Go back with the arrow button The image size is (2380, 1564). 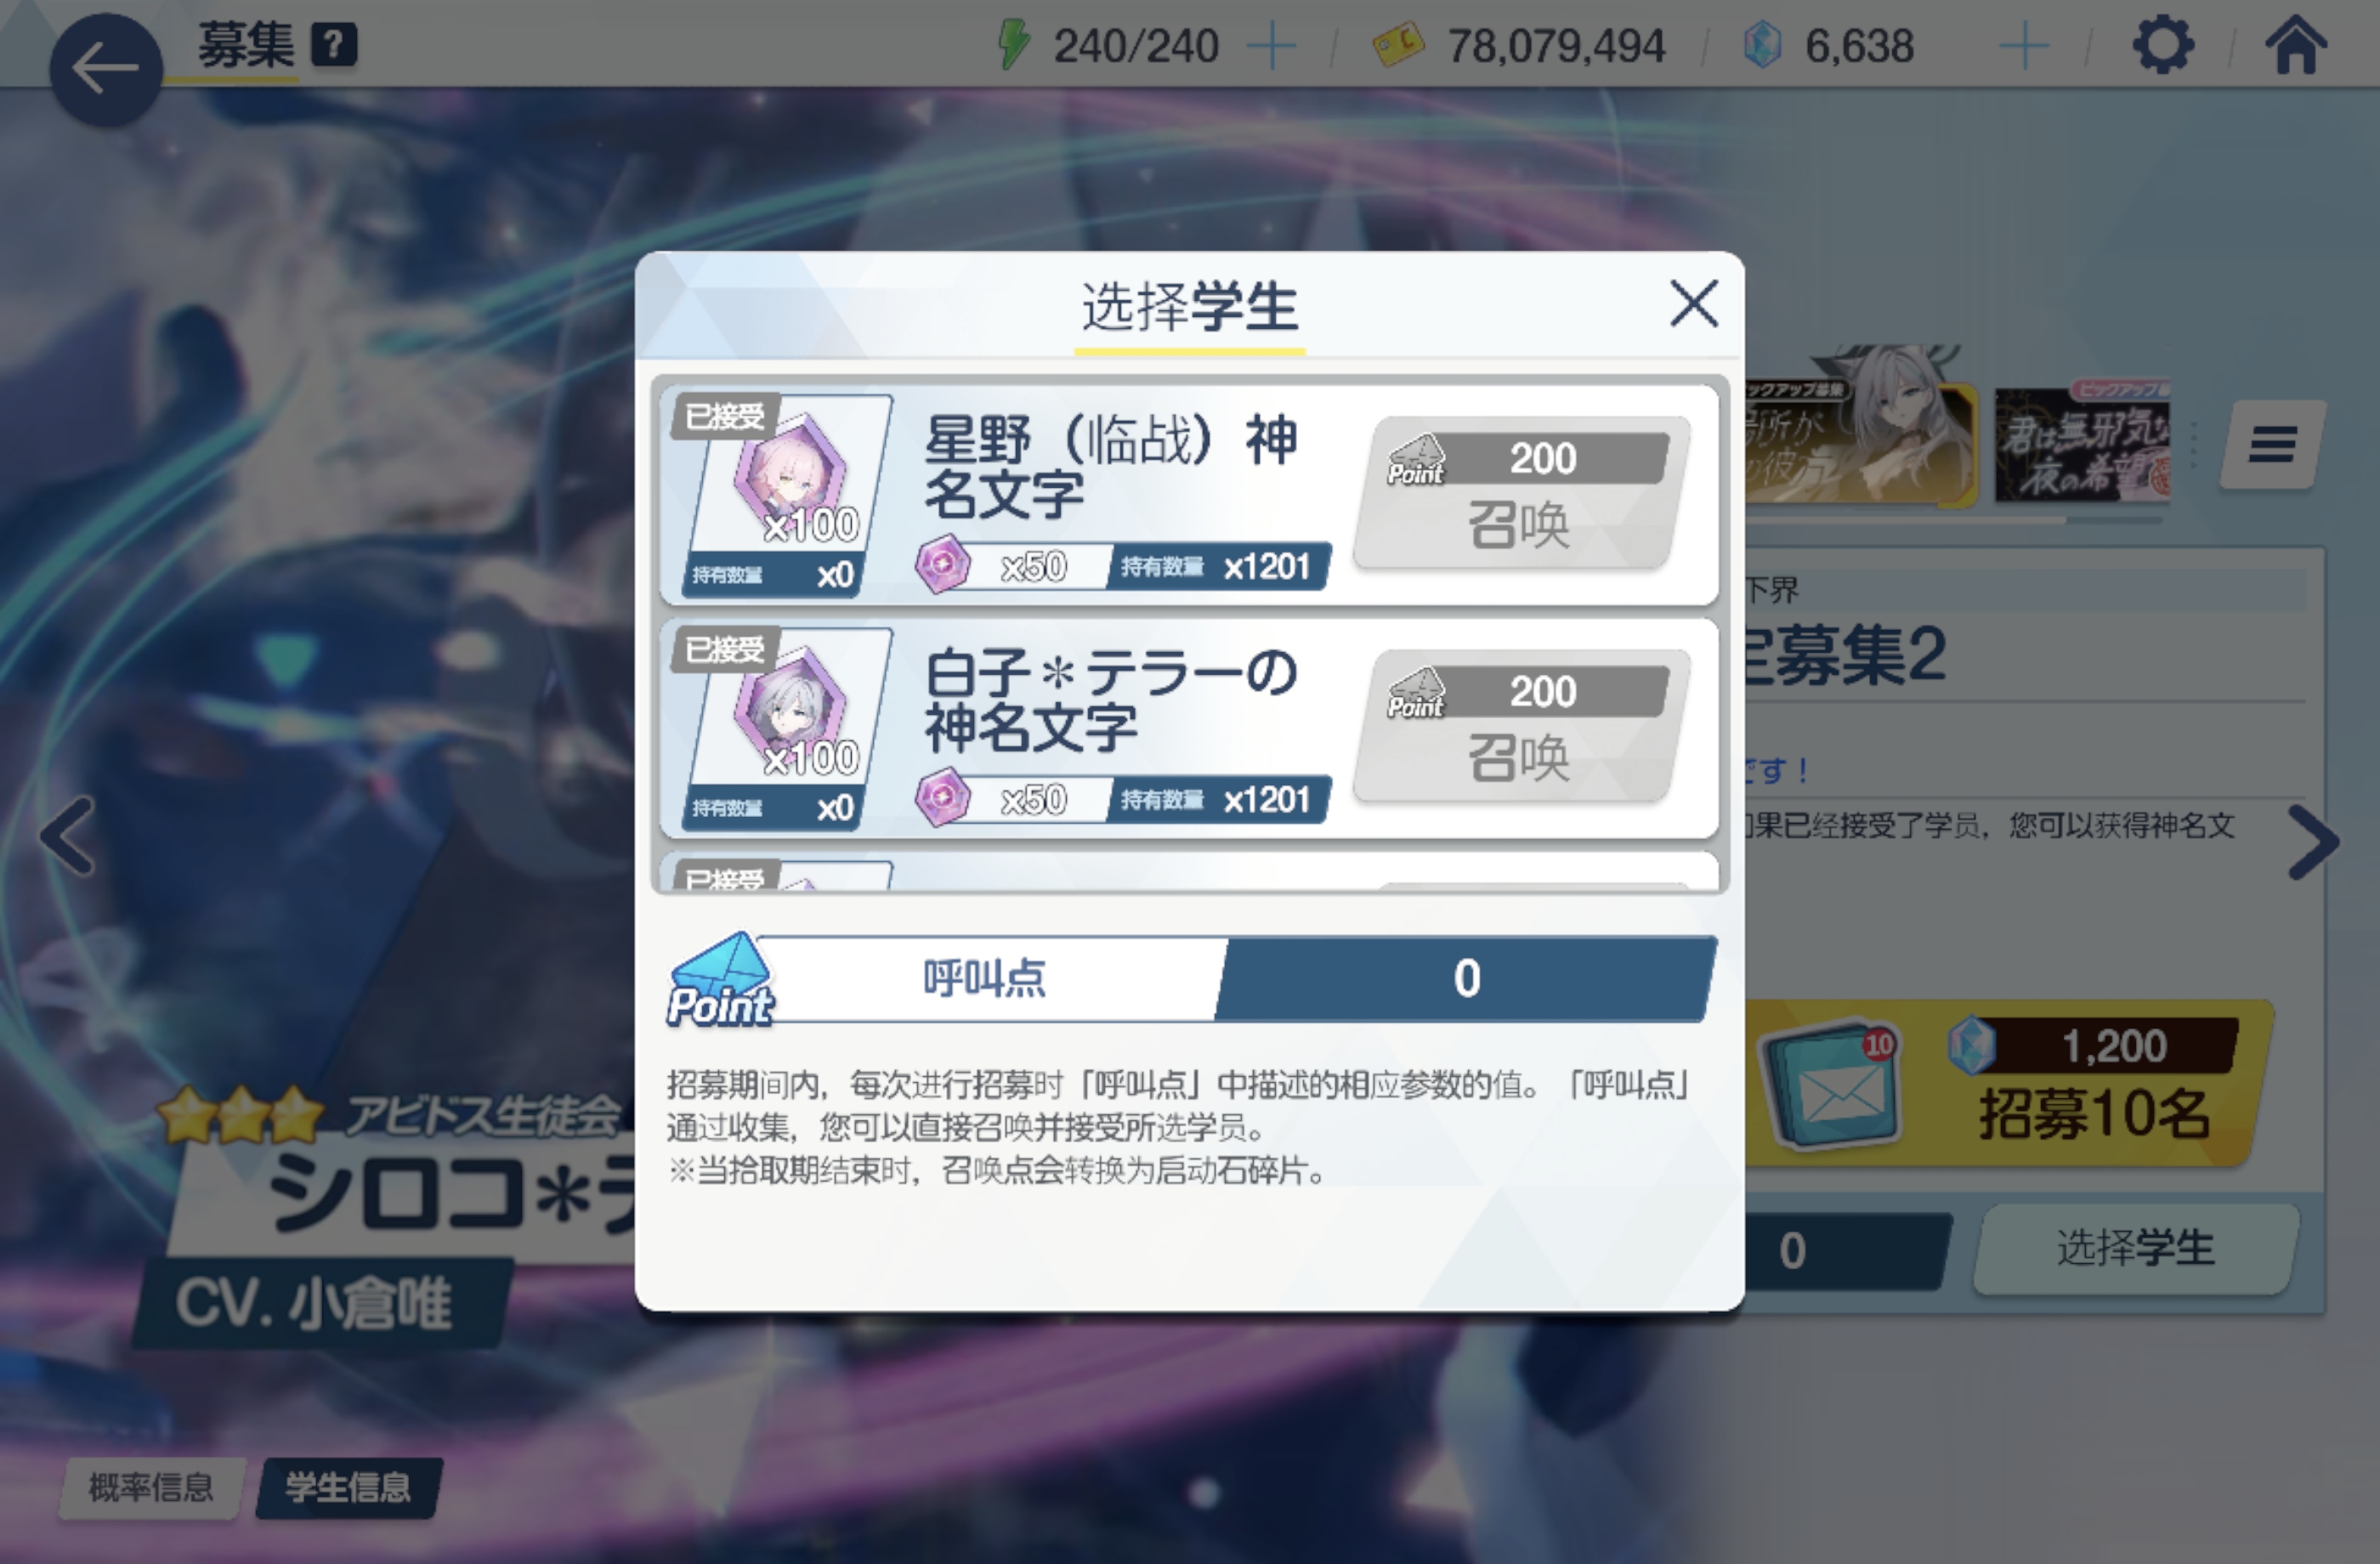tap(105, 70)
